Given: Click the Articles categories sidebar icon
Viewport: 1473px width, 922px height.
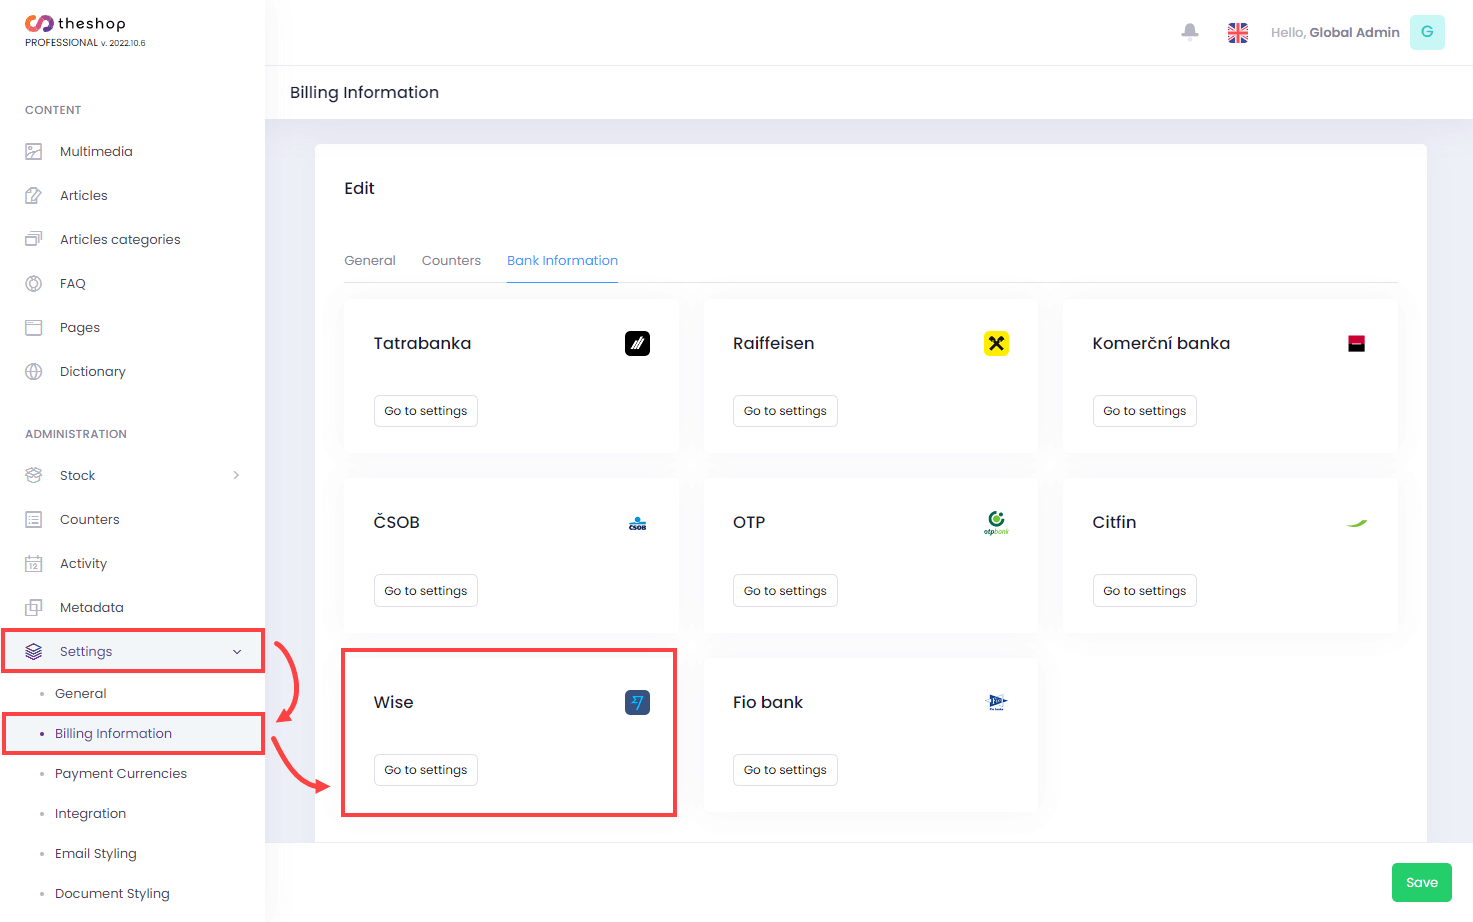Looking at the screenshot, I should tap(34, 240).
